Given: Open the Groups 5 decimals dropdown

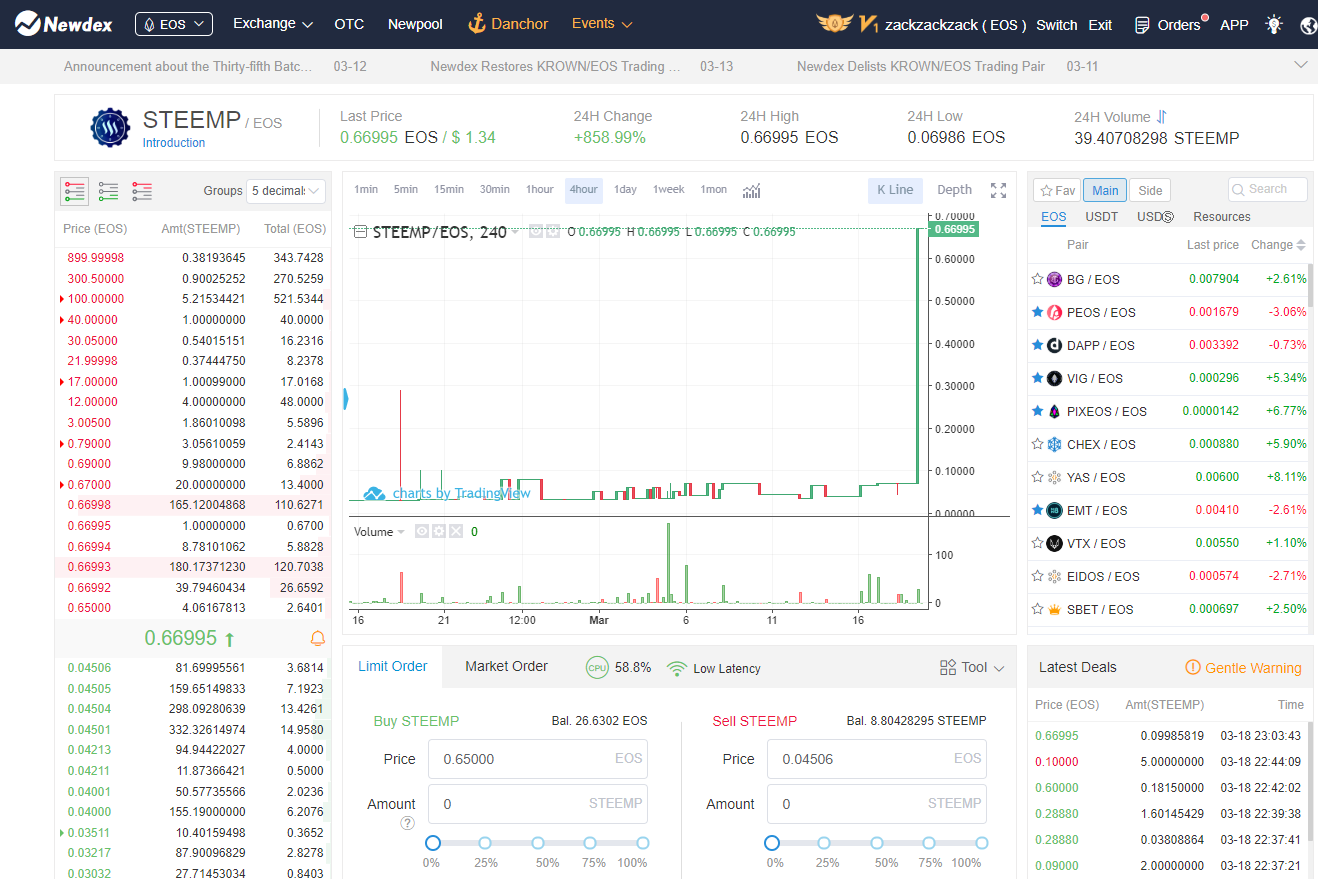Looking at the screenshot, I should pyautogui.click(x=286, y=191).
